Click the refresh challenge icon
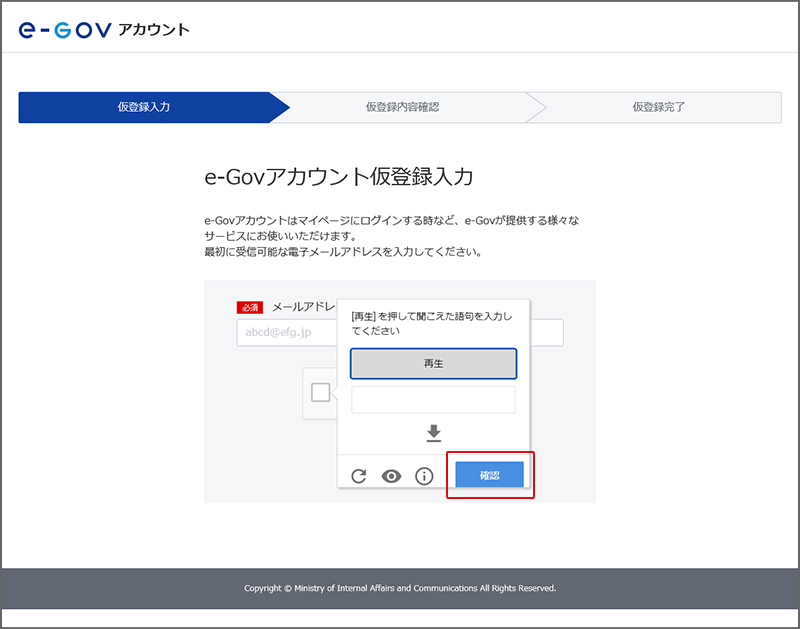 [359, 476]
